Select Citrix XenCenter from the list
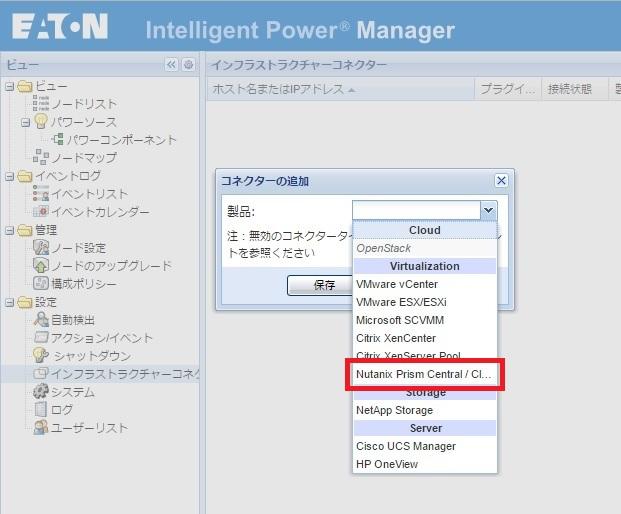Image resolution: width=621 pixels, height=514 pixels. pyautogui.click(x=425, y=338)
